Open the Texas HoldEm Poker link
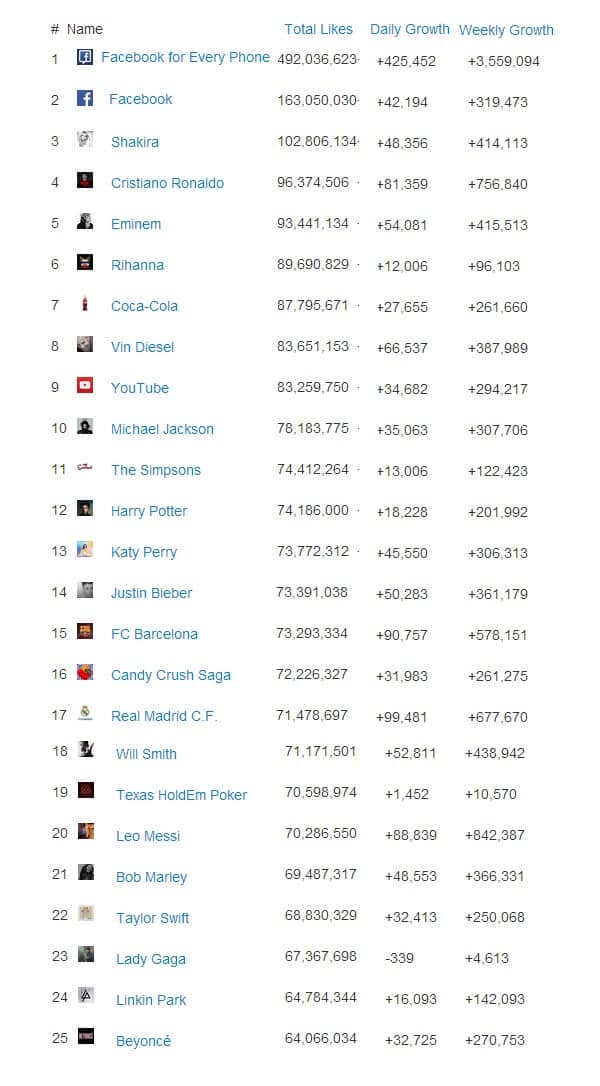The image size is (600, 1086). [181, 795]
